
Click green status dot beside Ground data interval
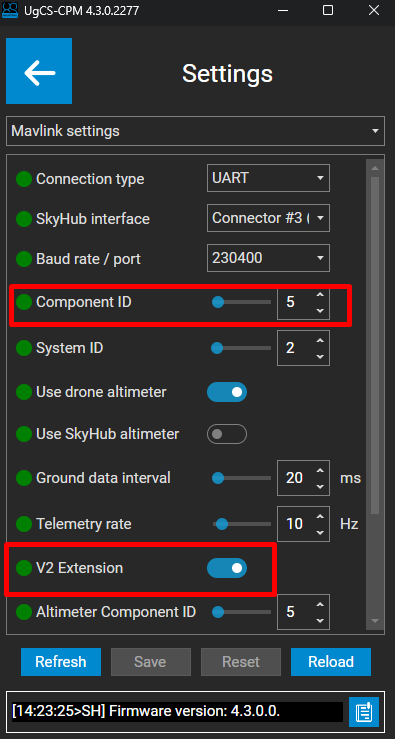[24, 478]
